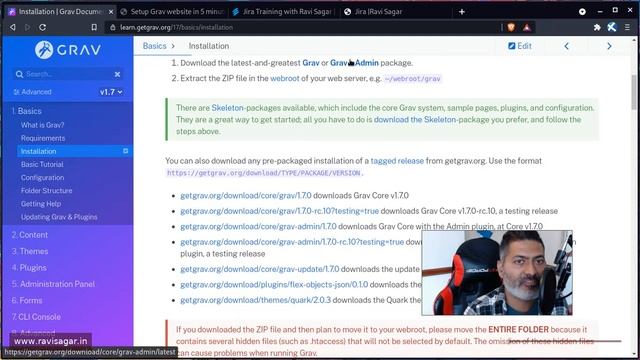The height and width of the screenshot is (360, 640).
Task: Open core/grav-update/1.7.0 download link
Action: (260, 269)
